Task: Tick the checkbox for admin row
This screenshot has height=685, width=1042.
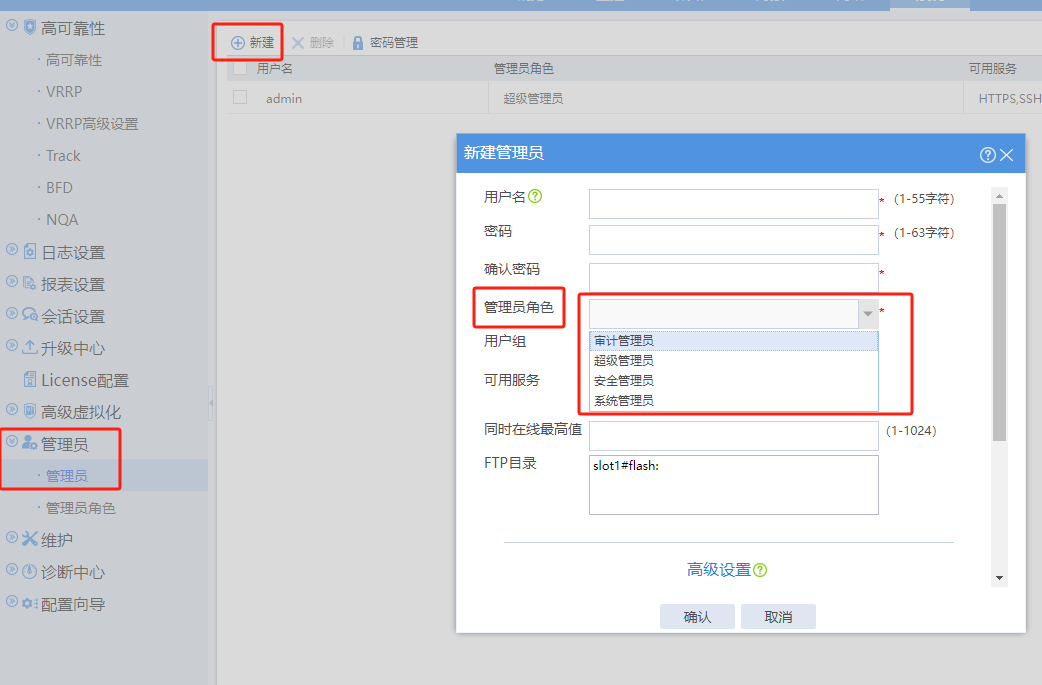Action: (240, 97)
